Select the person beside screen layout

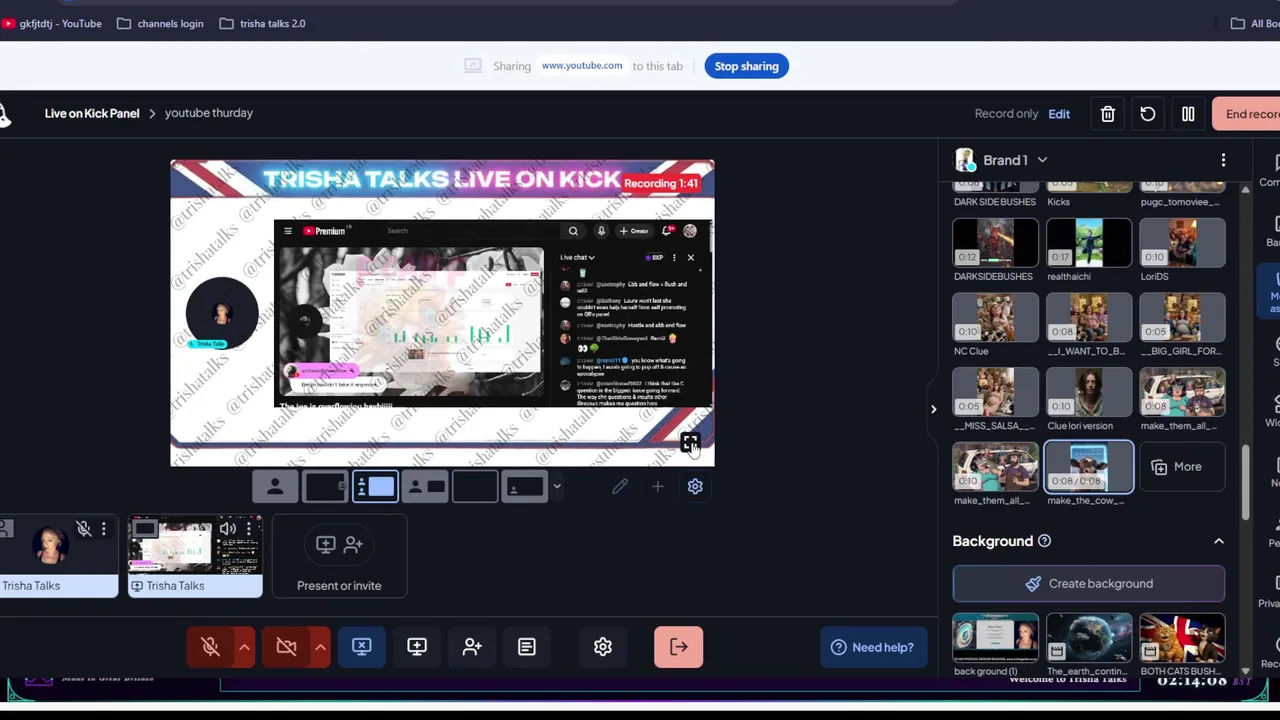(x=425, y=487)
